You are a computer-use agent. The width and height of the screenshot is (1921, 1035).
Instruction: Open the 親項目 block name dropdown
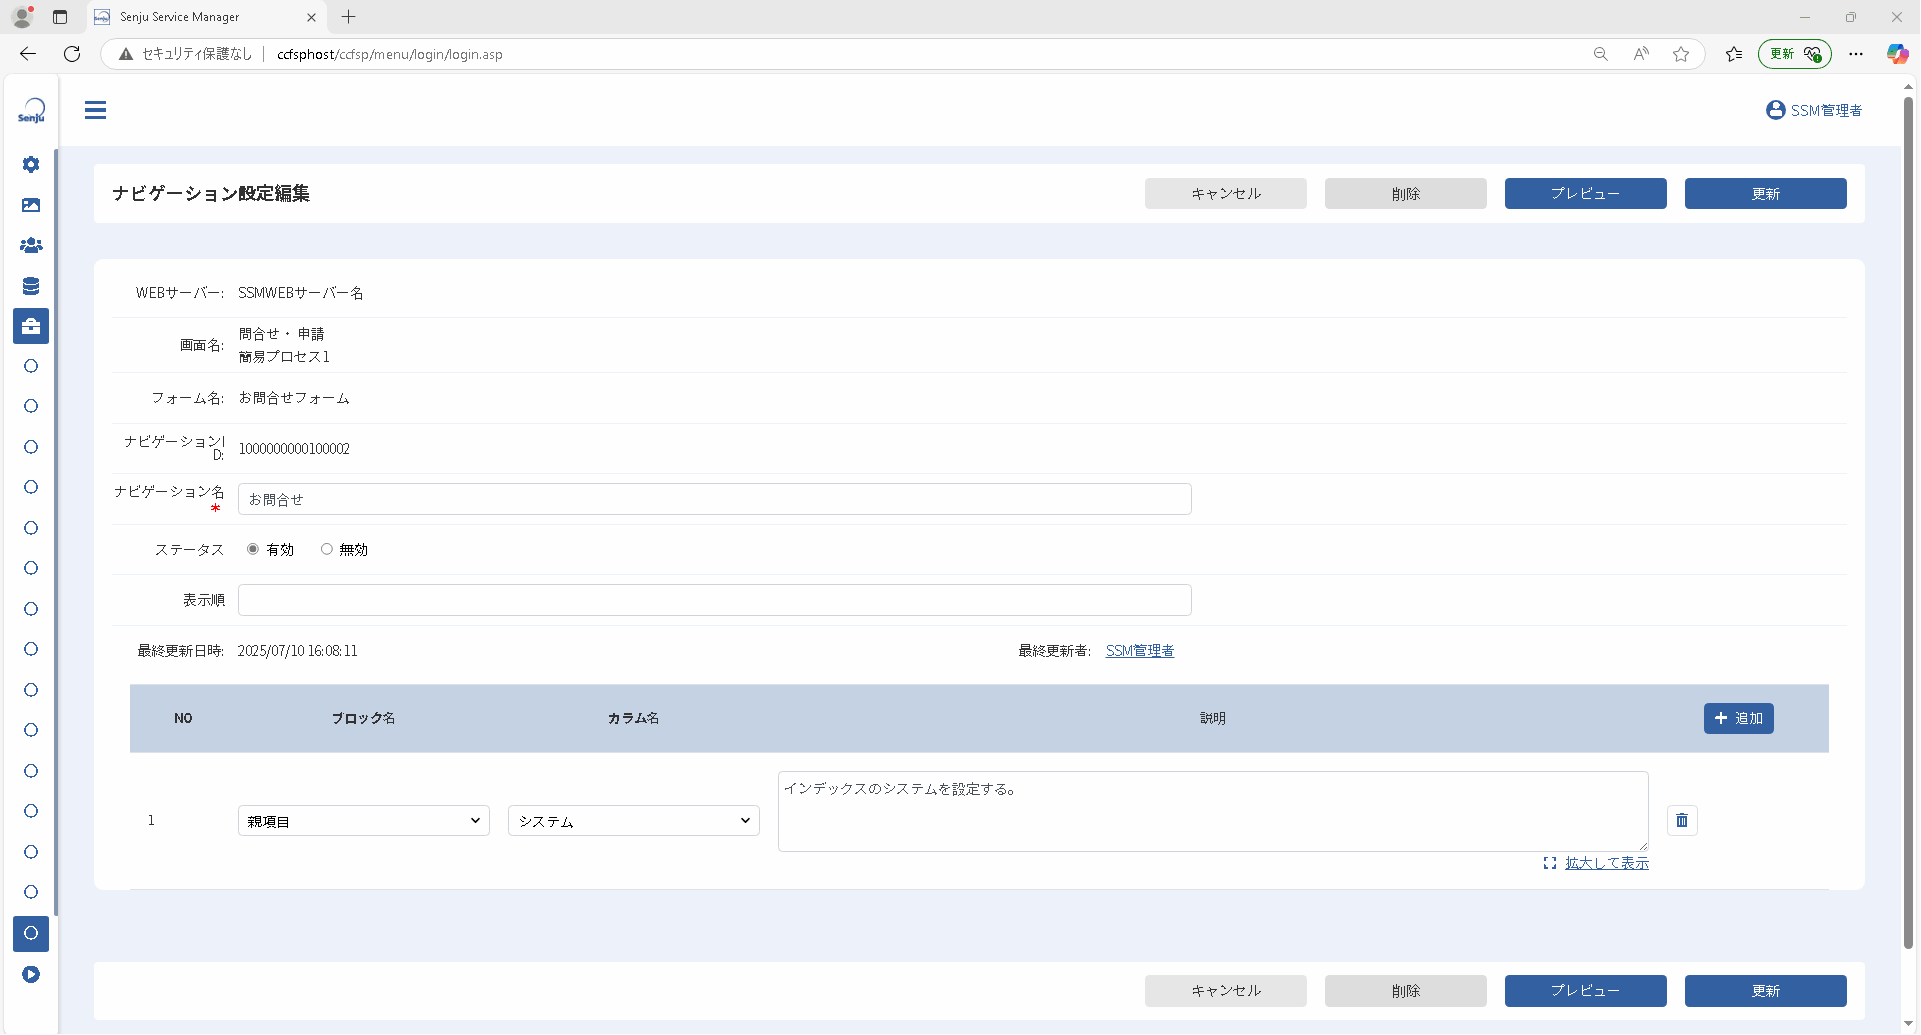click(x=364, y=821)
